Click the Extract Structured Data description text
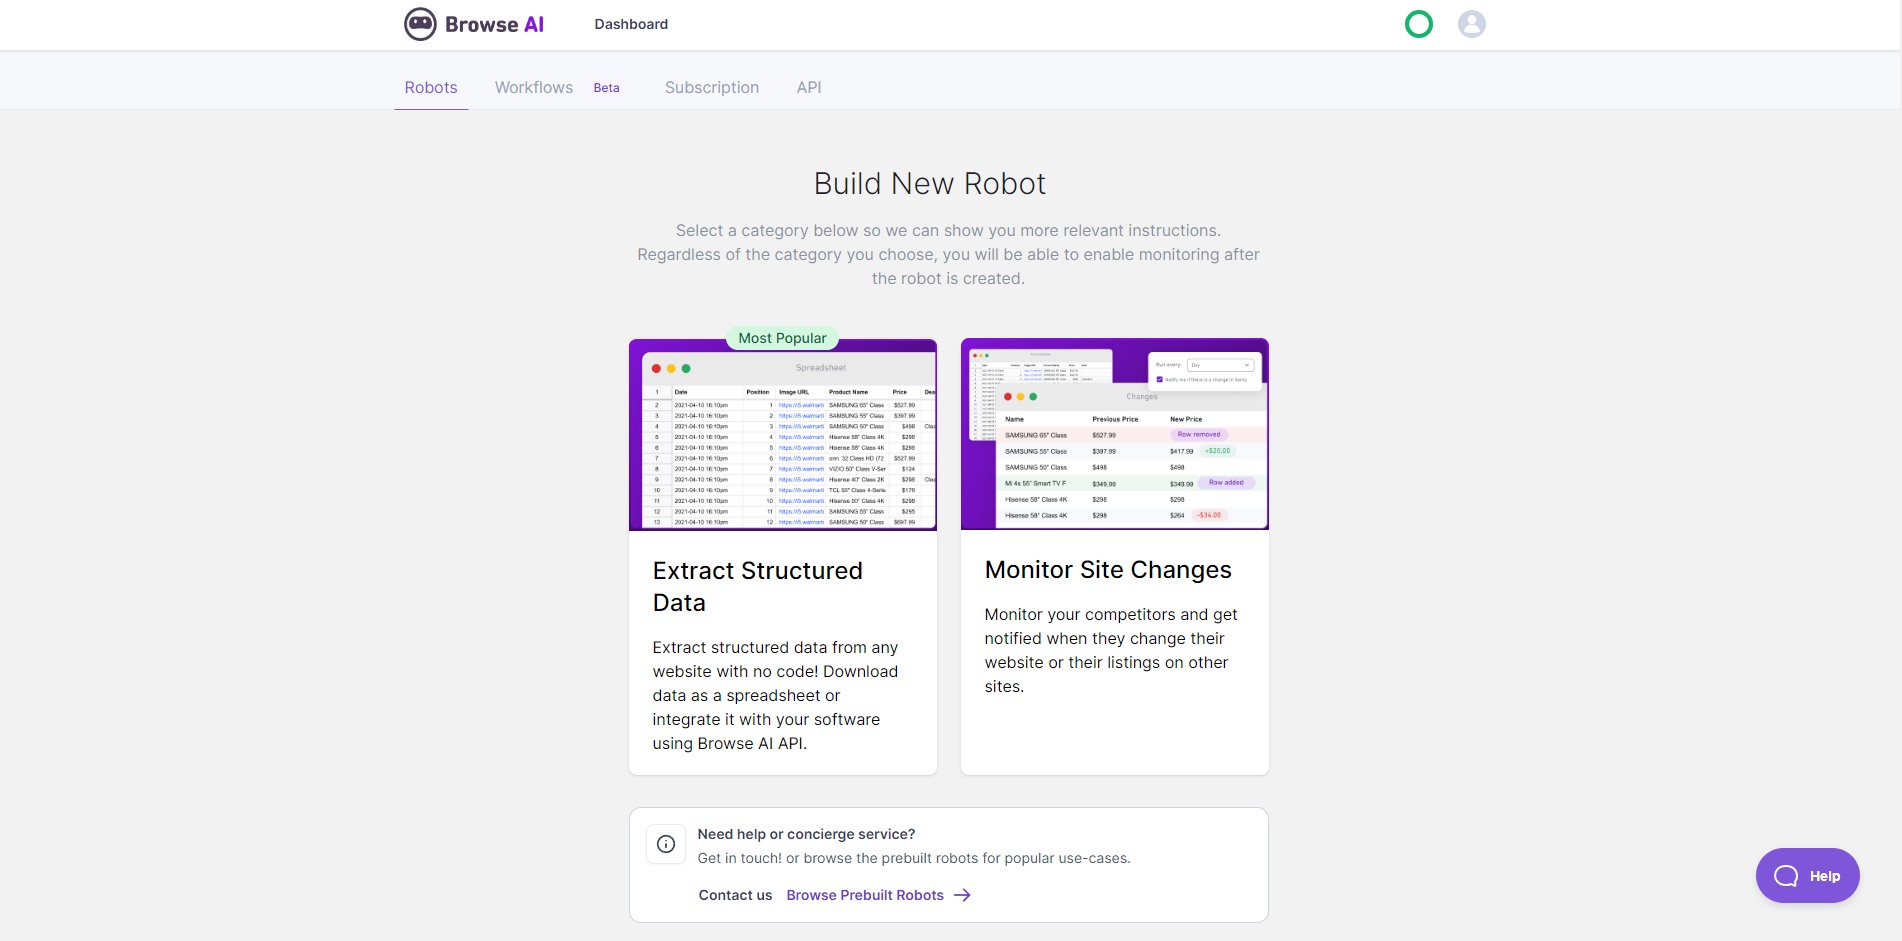Screen dimensions: 1902x941 click(x=776, y=696)
